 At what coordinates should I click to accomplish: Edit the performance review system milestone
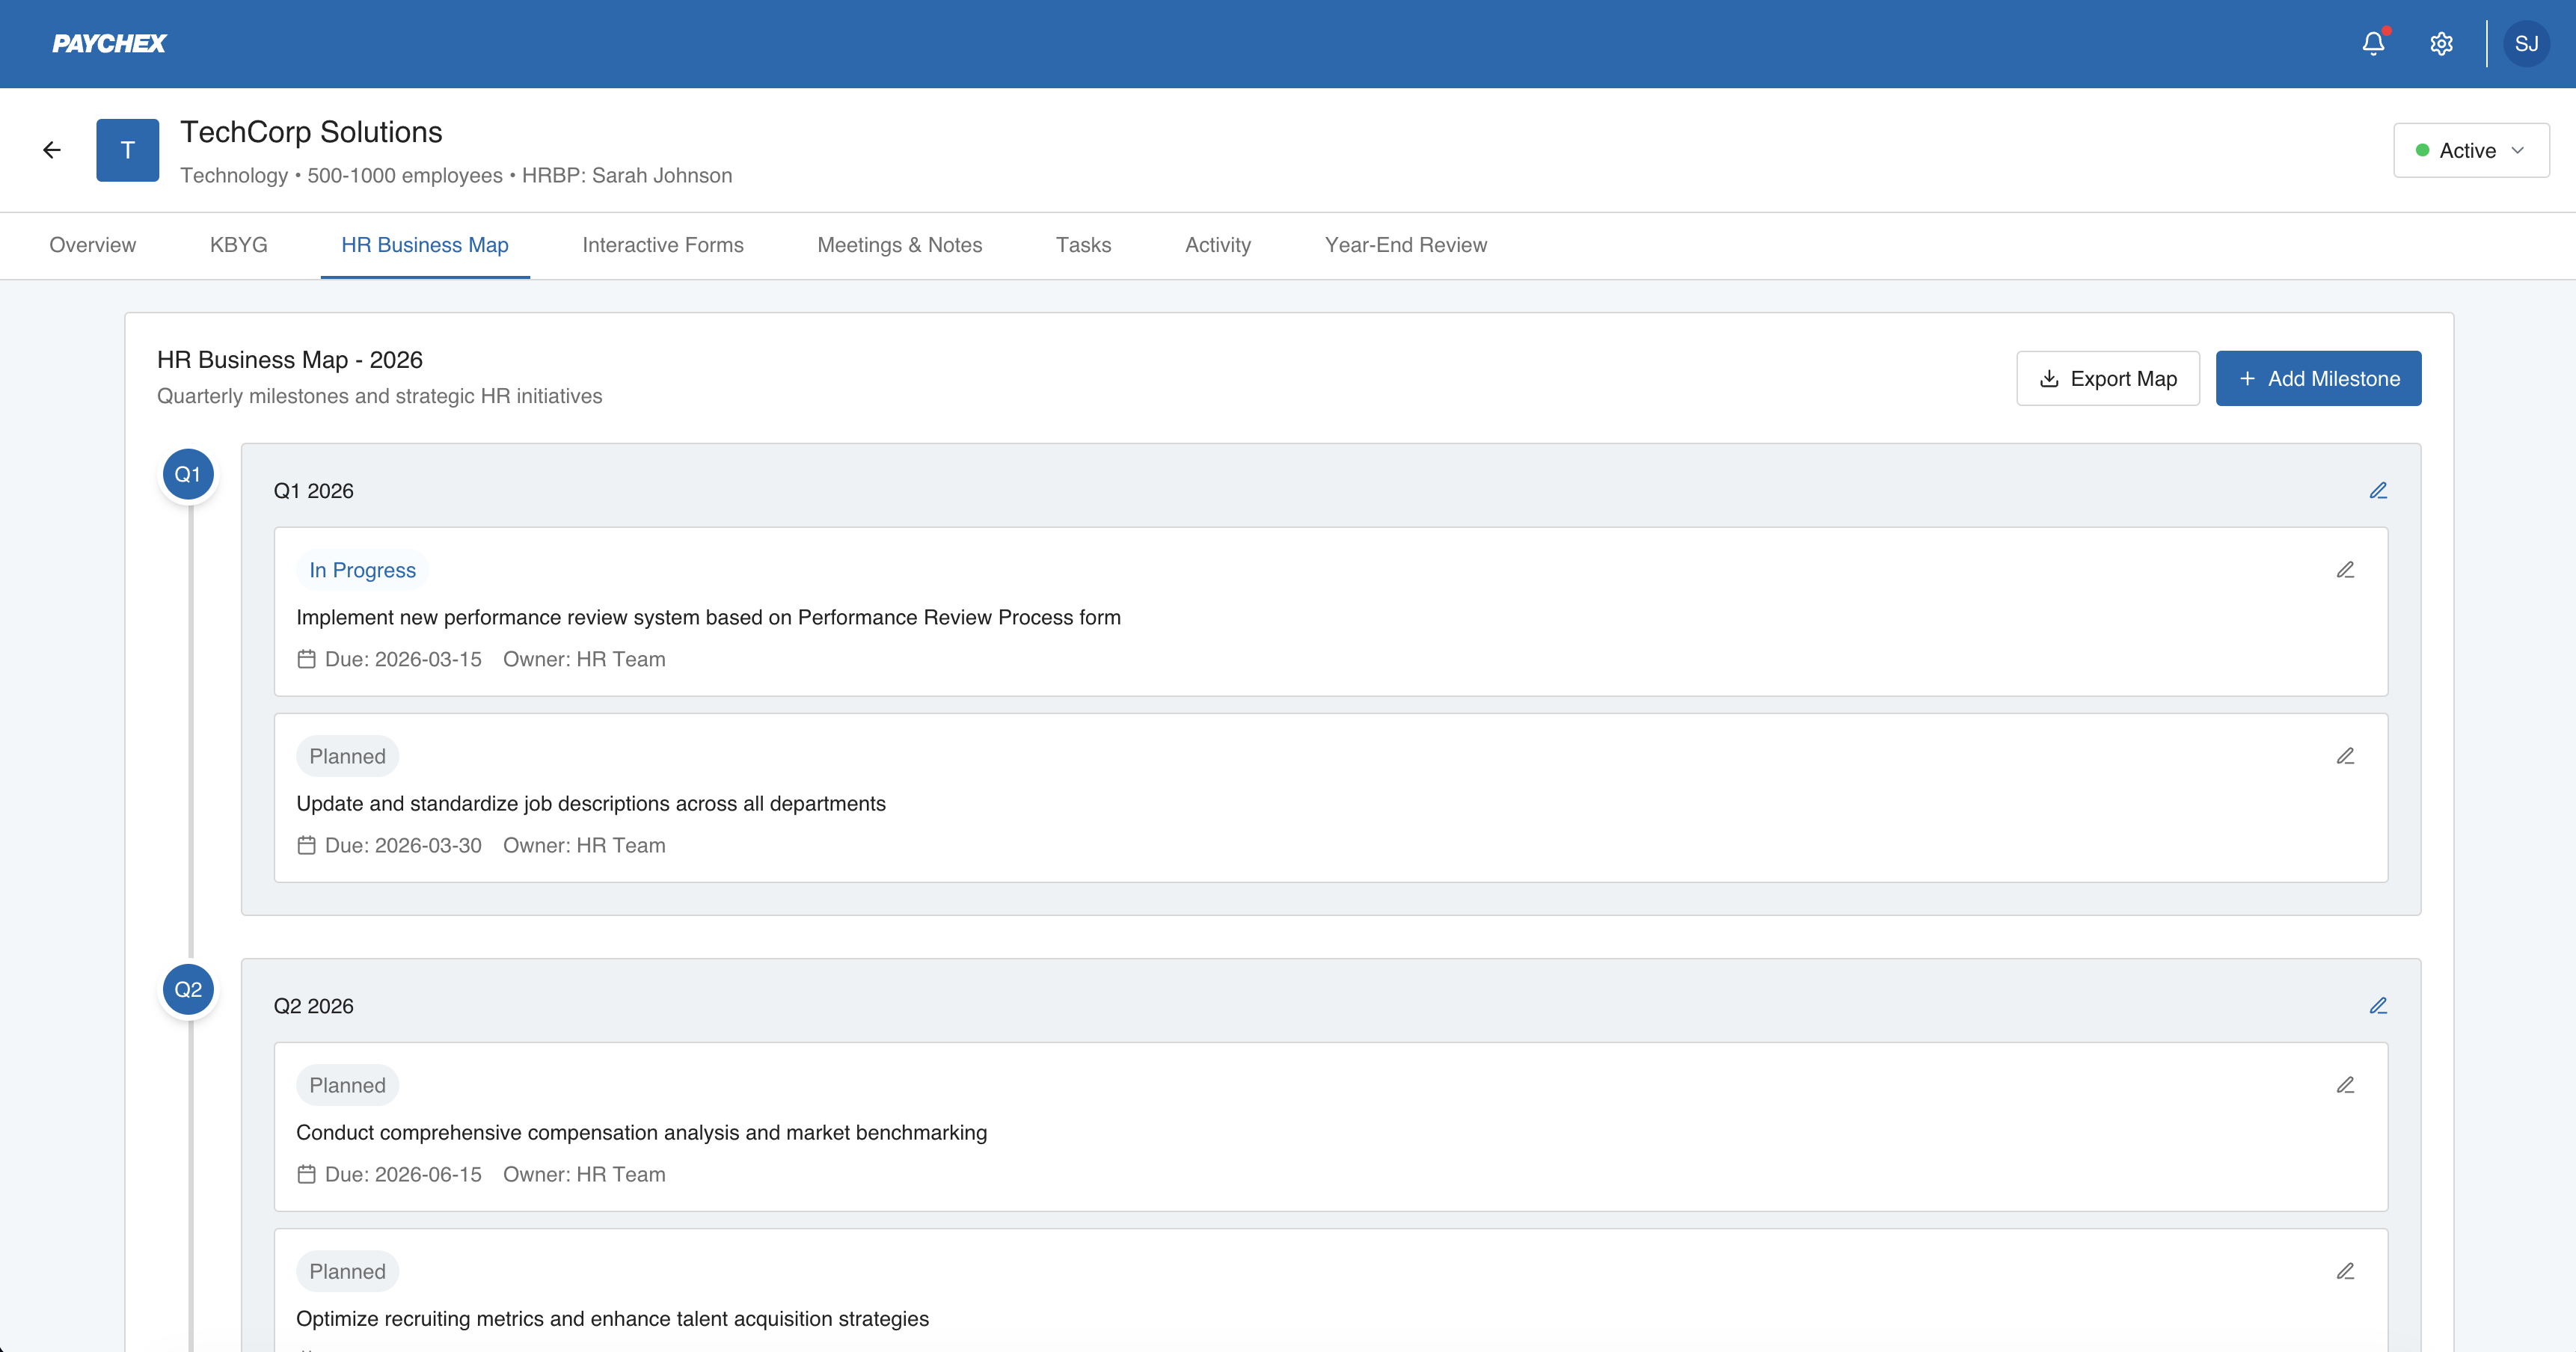point(2345,570)
